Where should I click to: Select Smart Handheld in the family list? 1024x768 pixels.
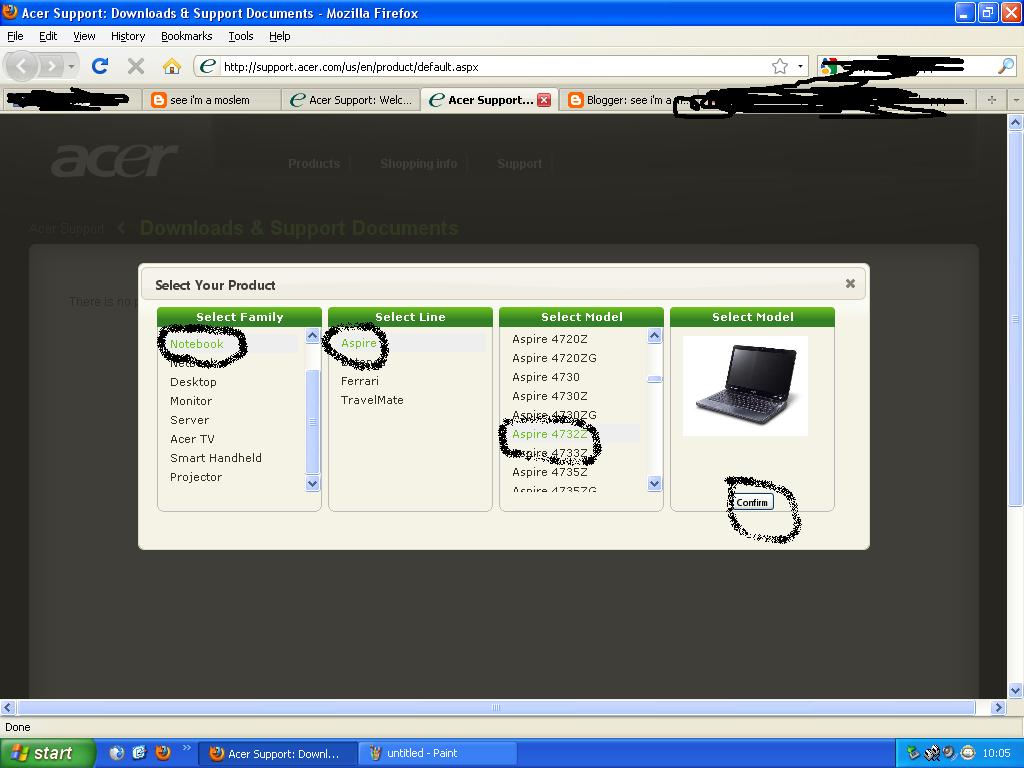[216, 458]
